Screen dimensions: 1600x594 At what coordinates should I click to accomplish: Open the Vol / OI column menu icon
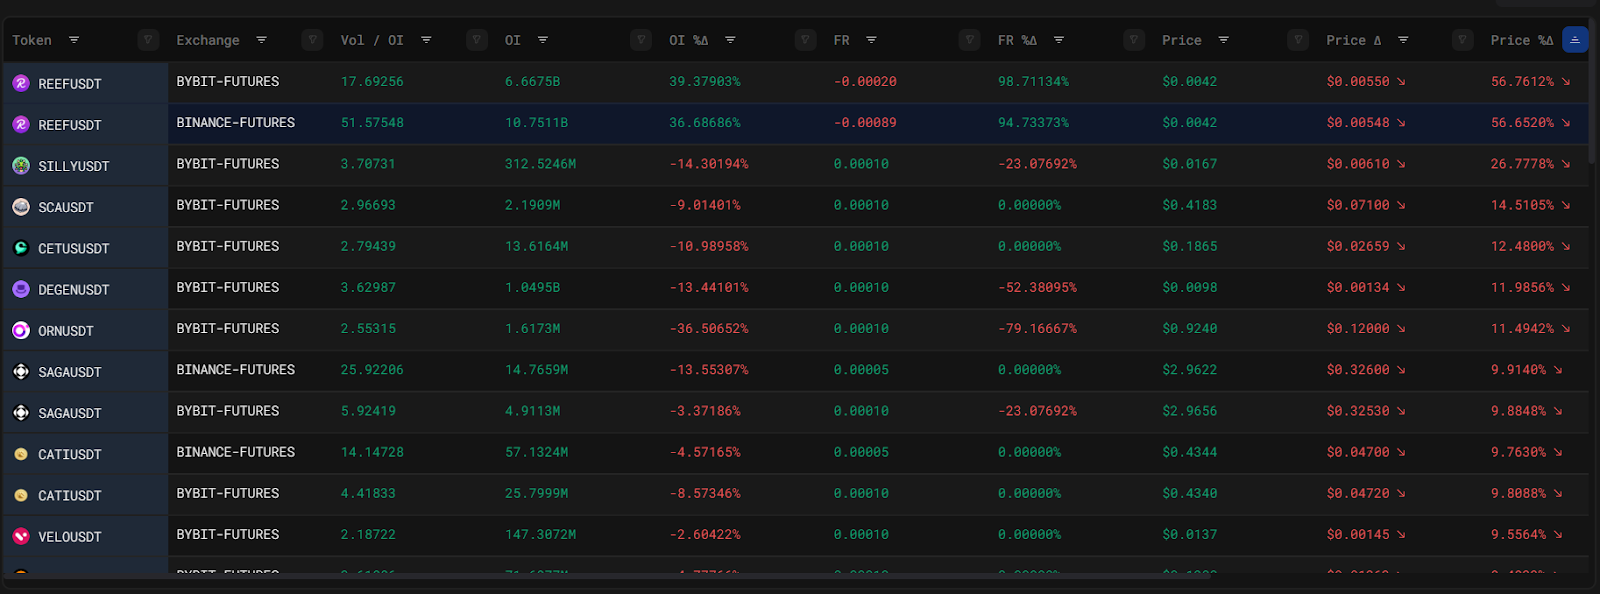pos(426,40)
